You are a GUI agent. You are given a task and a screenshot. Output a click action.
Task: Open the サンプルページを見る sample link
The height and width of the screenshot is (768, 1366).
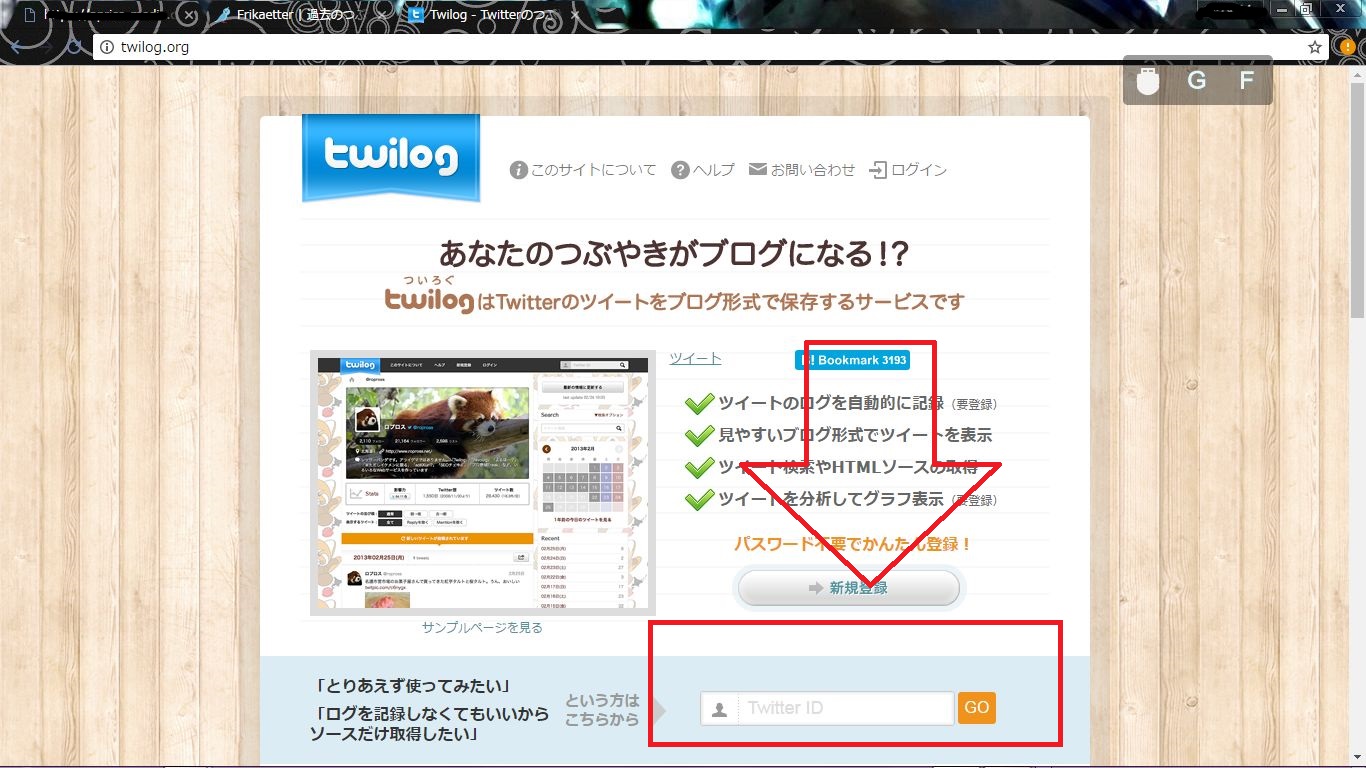point(482,628)
